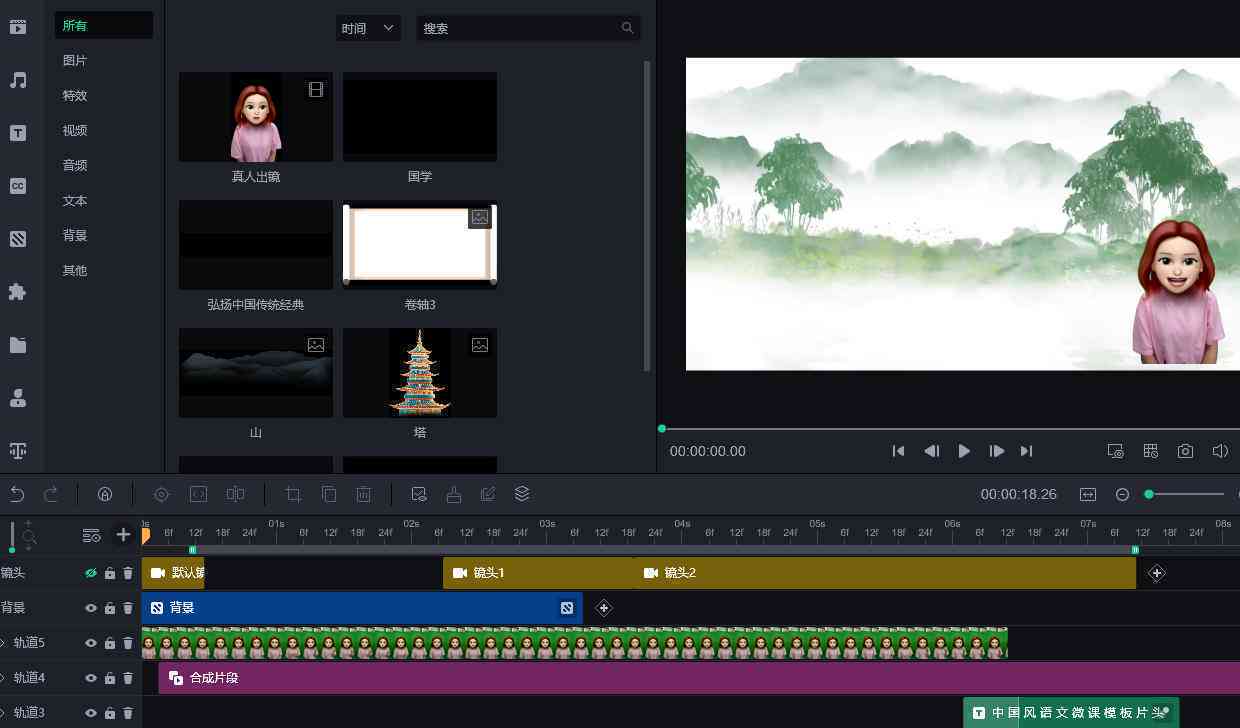
Task: Click the grid layout icon under preview
Action: tap(1151, 451)
